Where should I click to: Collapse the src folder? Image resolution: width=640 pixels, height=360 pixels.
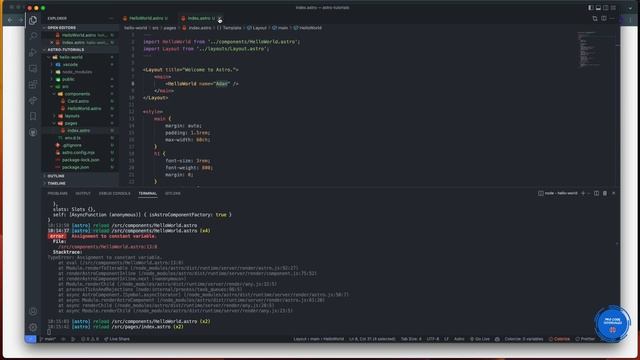pyautogui.click(x=65, y=87)
